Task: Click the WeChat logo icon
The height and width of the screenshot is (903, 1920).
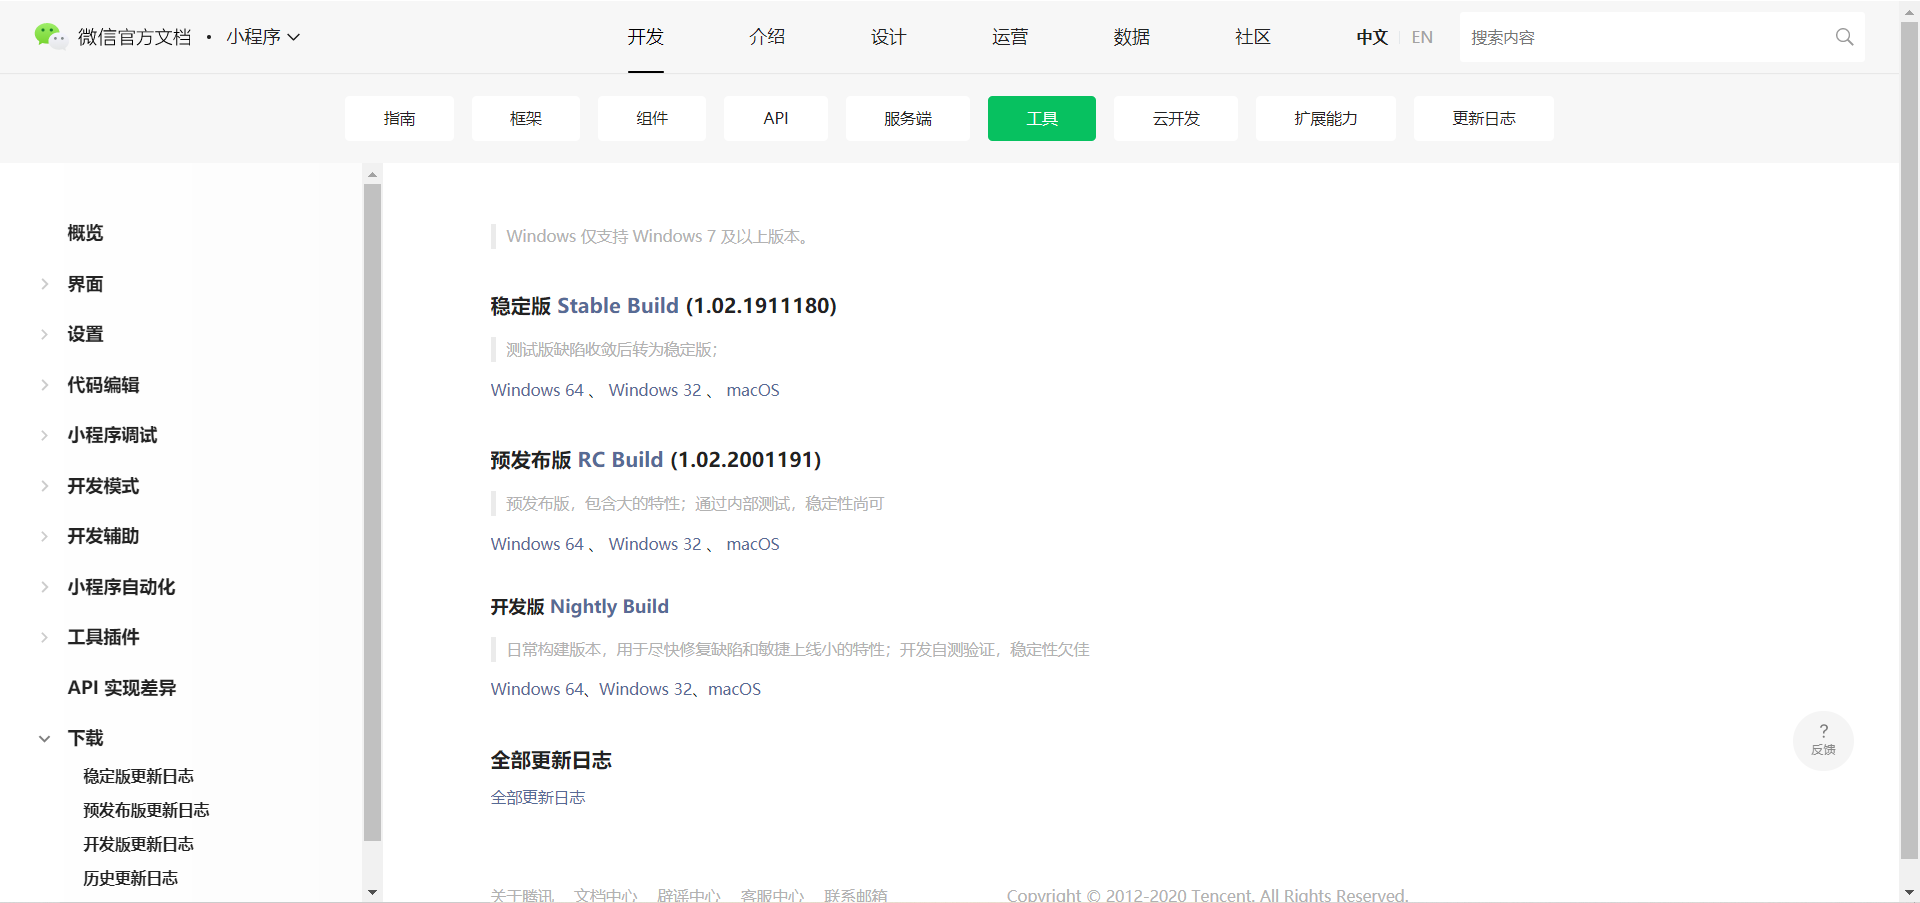Action: tap(49, 36)
